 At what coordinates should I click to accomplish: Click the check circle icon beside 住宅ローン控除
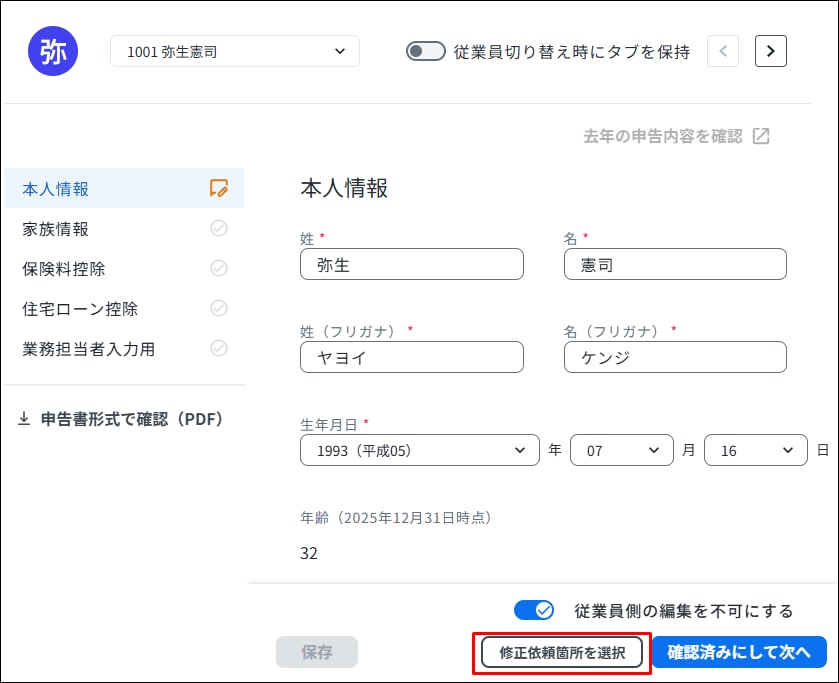click(219, 308)
